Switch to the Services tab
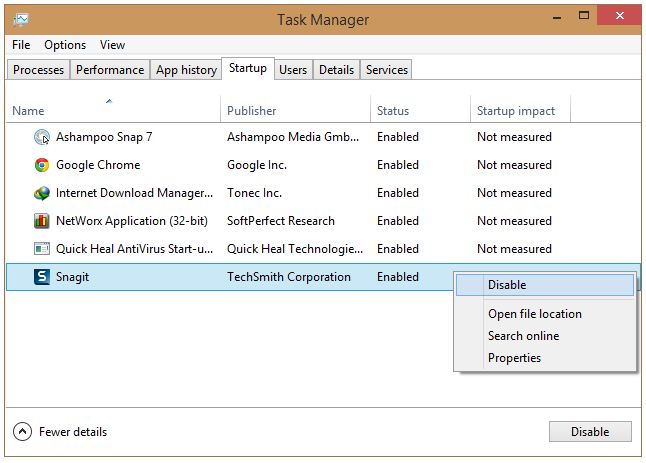Image resolution: width=646 pixels, height=463 pixels. (386, 70)
